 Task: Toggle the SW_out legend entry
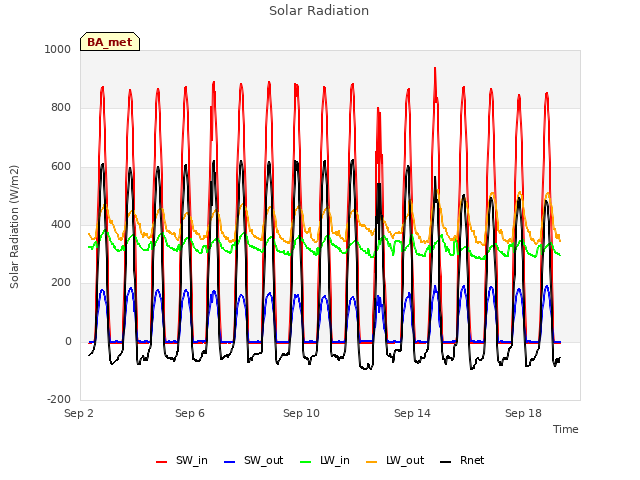click(x=253, y=460)
